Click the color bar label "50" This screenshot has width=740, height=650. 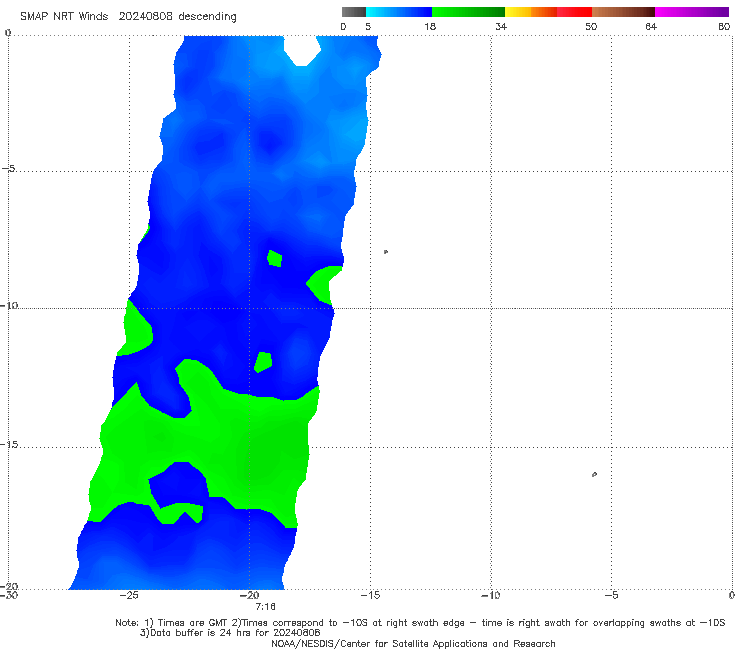(x=591, y=26)
